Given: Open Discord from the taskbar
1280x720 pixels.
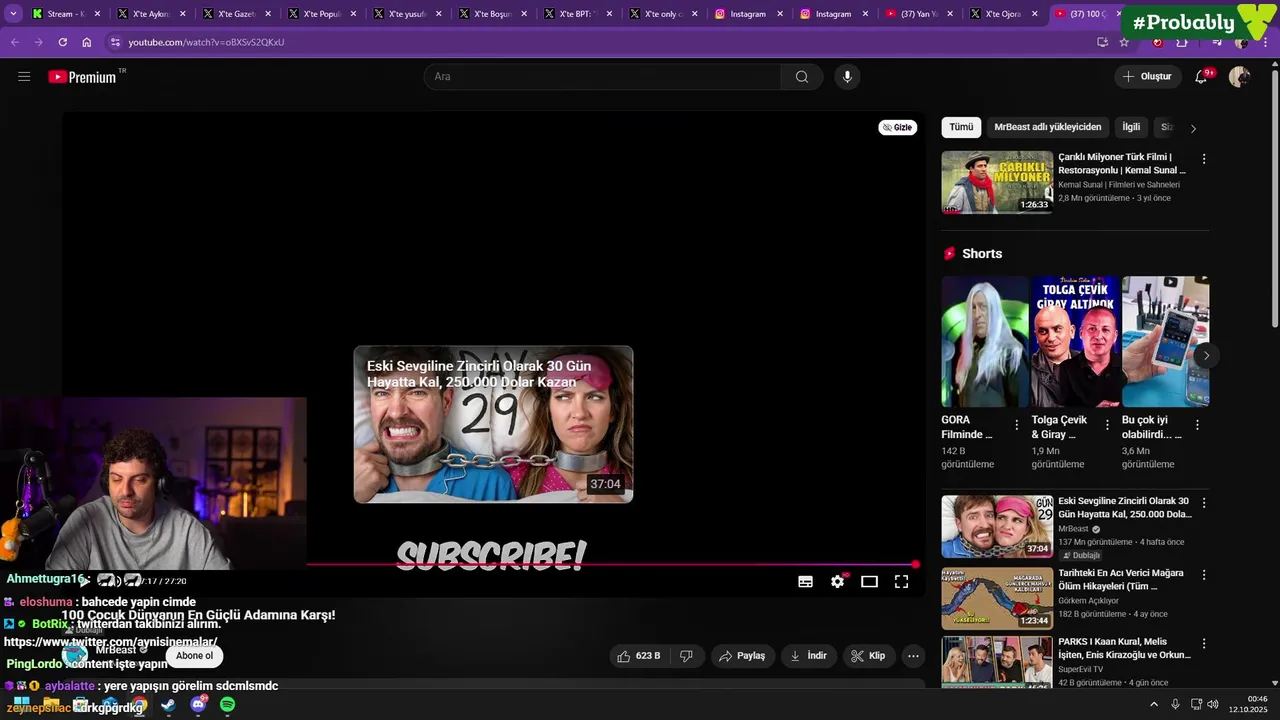Looking at the screenshot, I should [x=198, y=705].
